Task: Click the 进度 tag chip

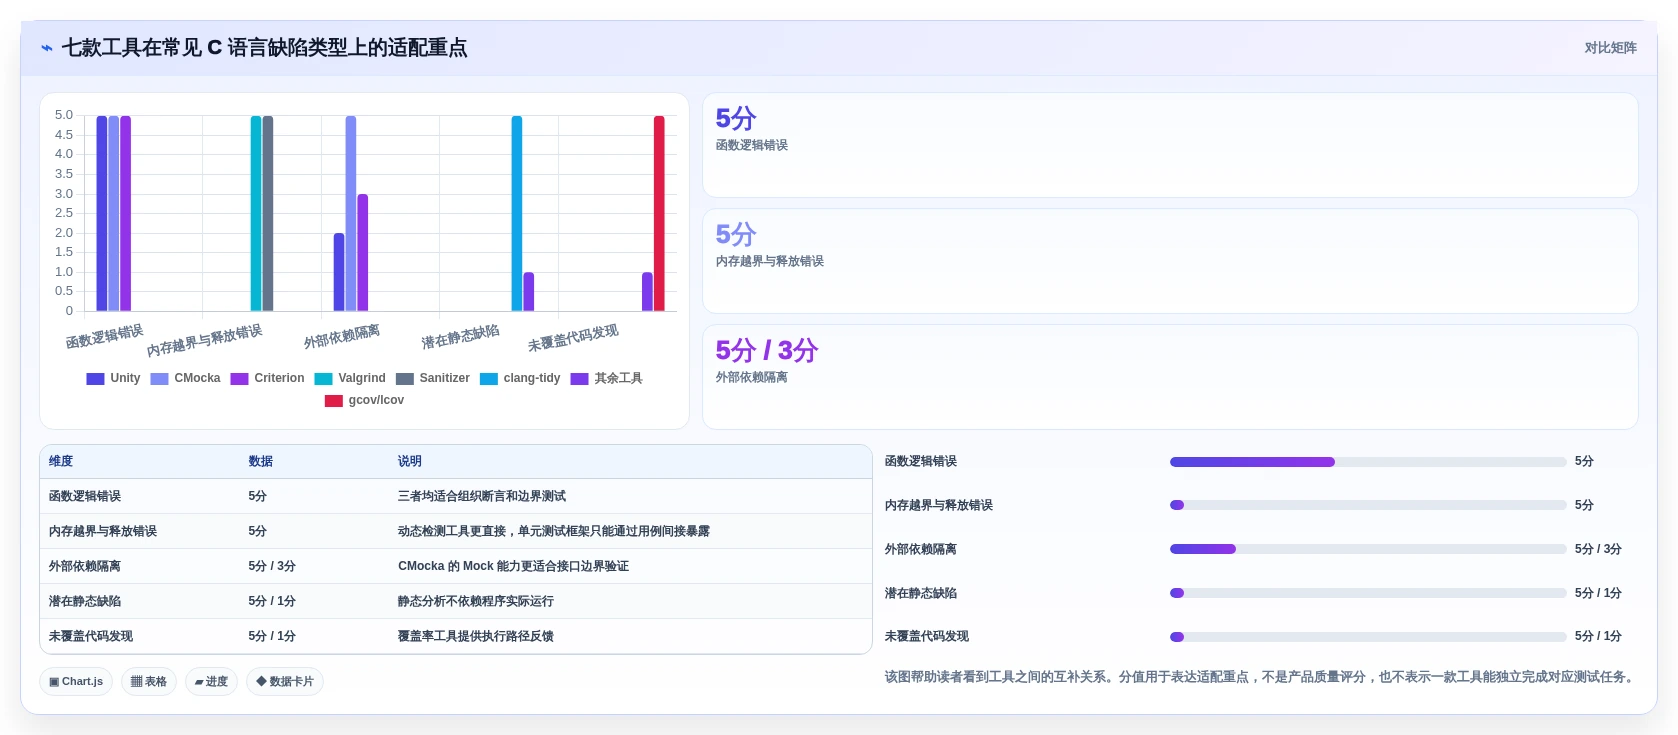Action: coord(211,682)
